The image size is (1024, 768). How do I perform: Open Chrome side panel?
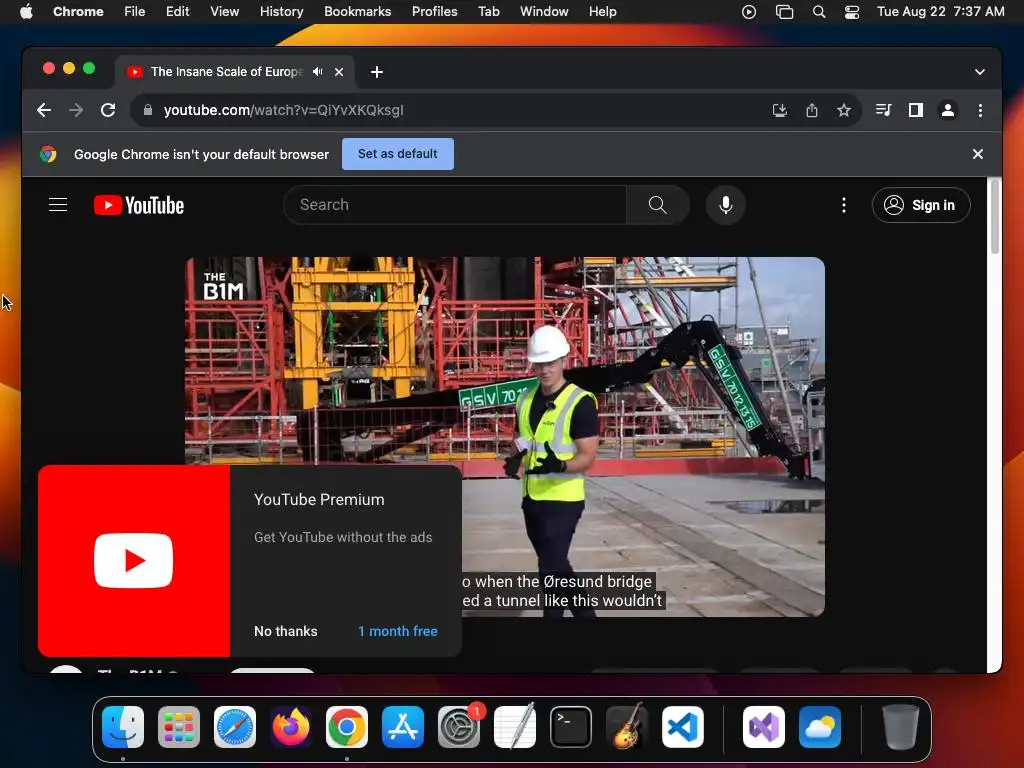(x=916, y=110)
